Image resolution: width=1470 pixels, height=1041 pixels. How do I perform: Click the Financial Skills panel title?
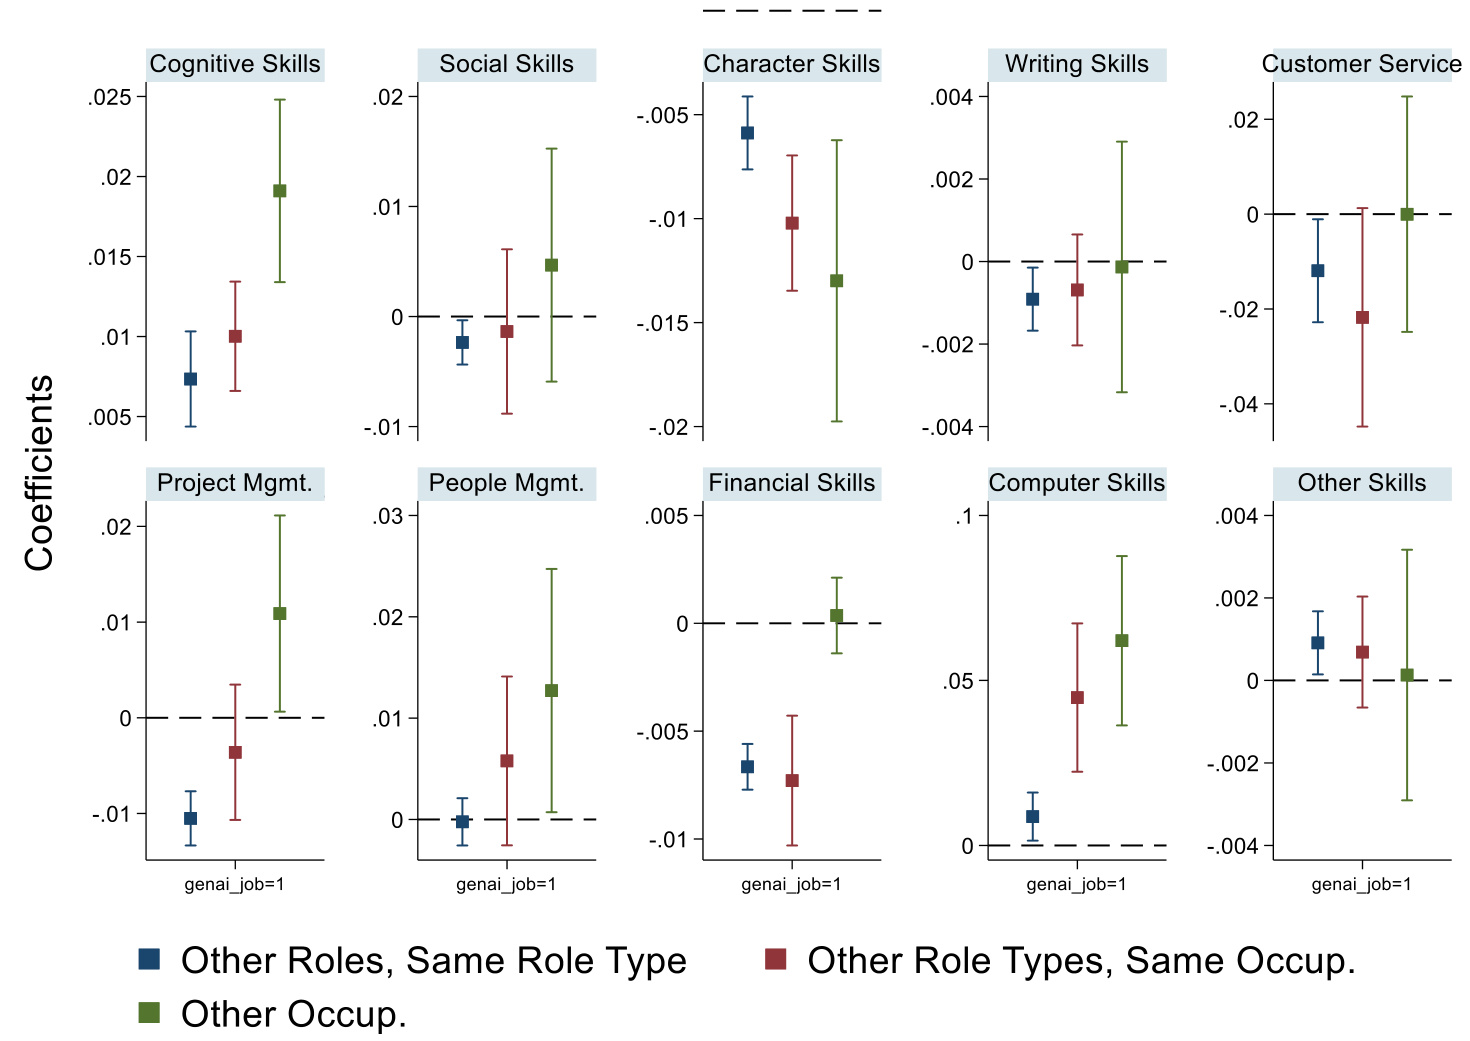coord(791,483)
